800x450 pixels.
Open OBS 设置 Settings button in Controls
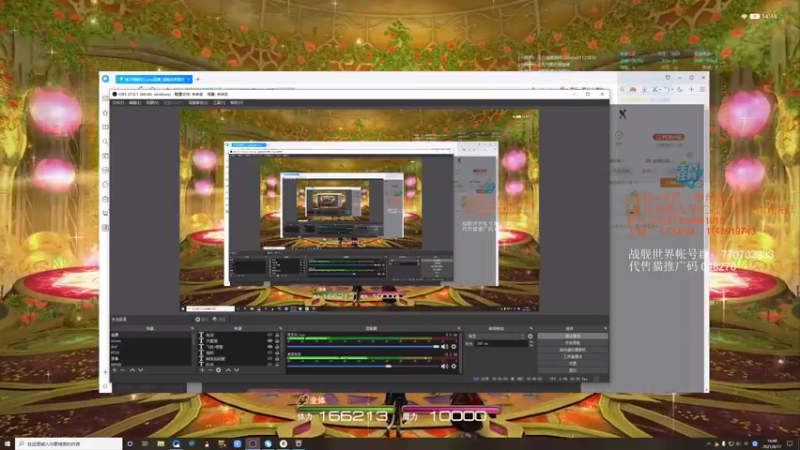click(x=573, y=363)
